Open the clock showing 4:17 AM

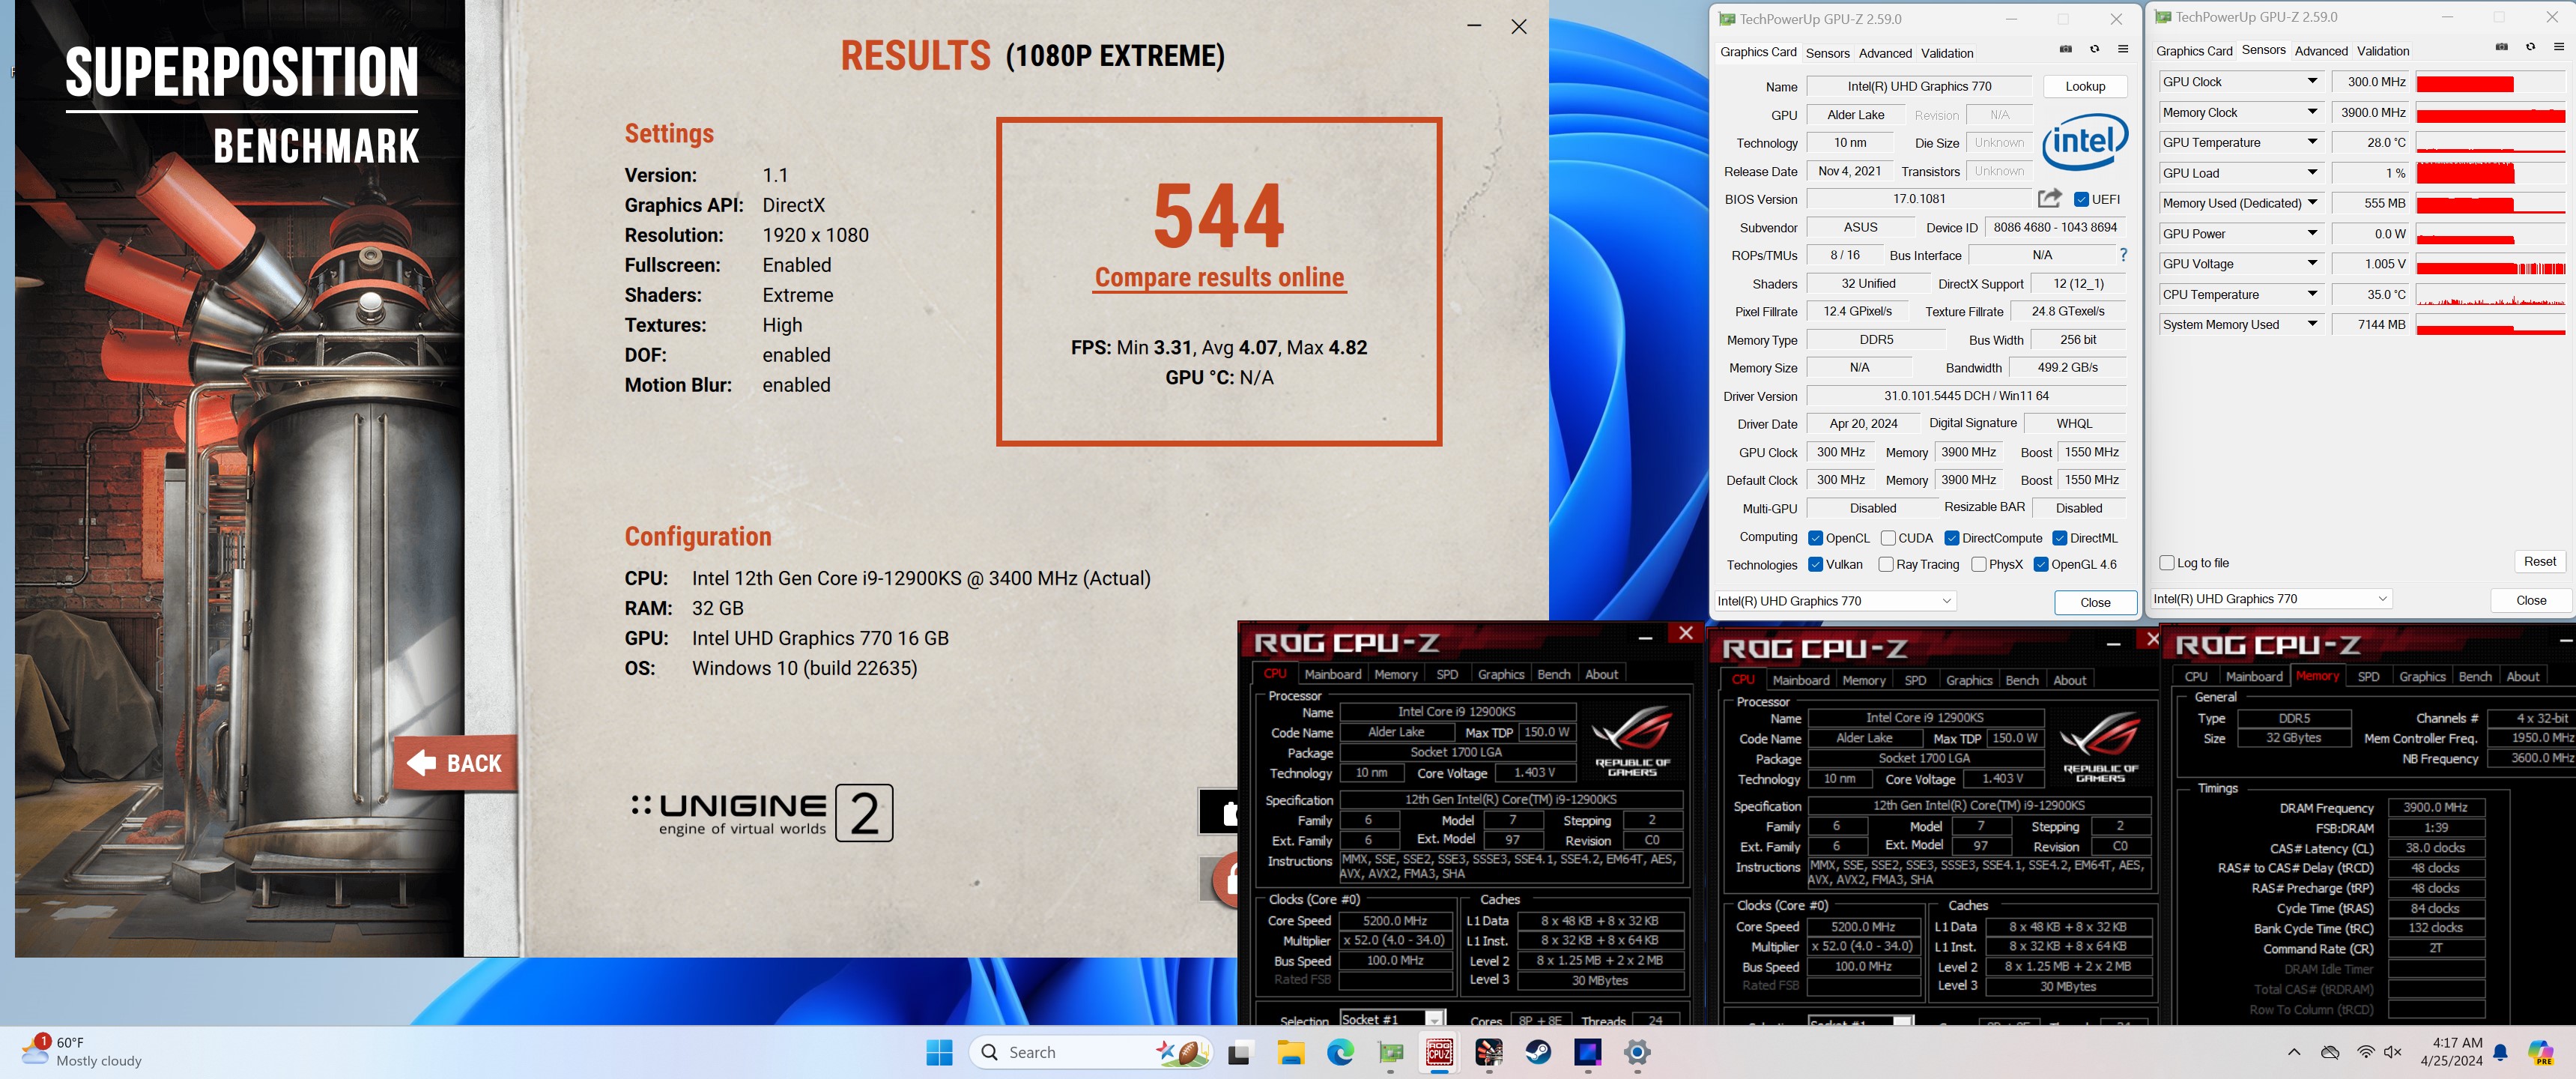(2451, 1052)
